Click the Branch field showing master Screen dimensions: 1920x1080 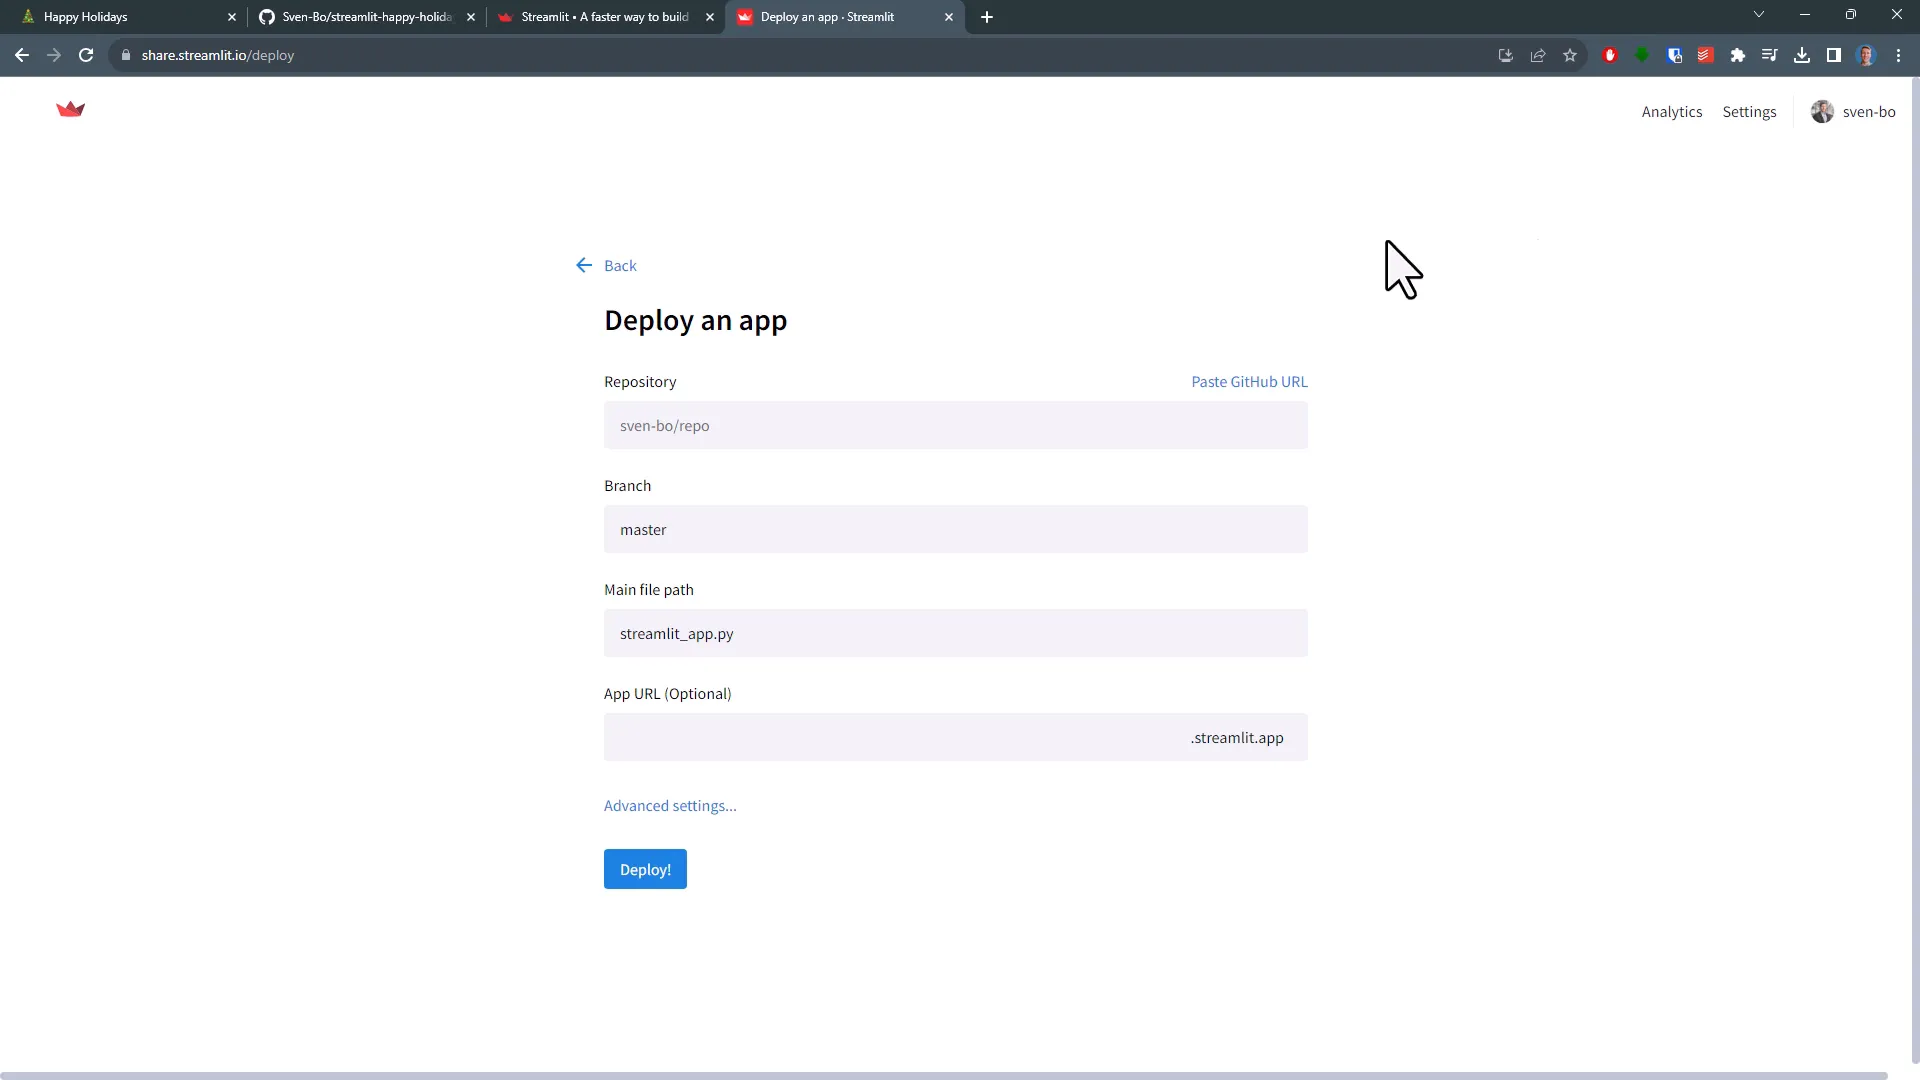pyautogui.click(x=955, y=529)
